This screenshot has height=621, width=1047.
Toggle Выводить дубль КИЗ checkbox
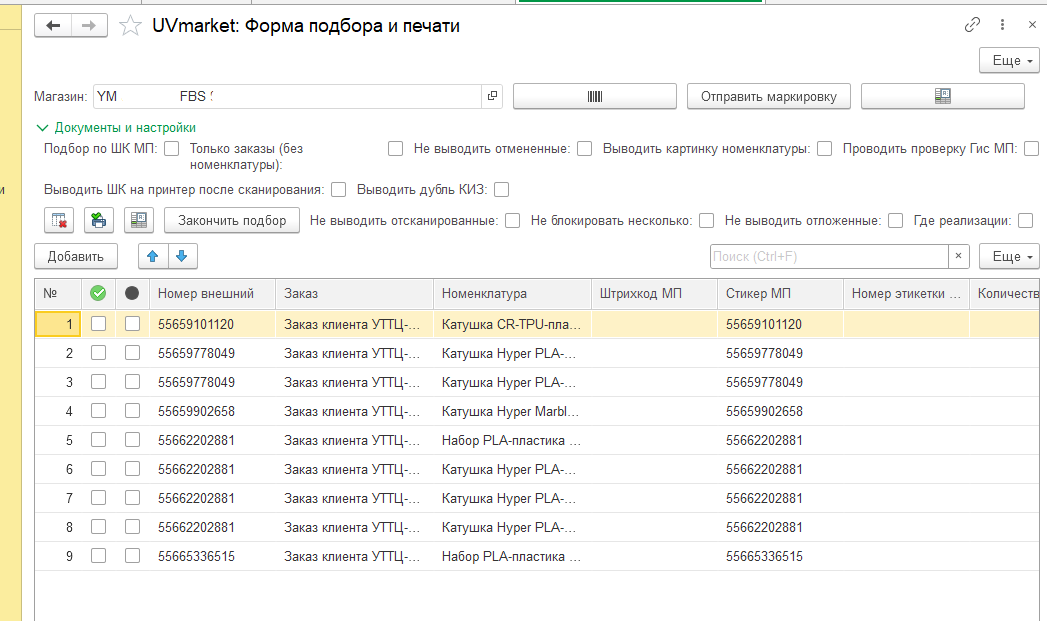pos(501,190)
